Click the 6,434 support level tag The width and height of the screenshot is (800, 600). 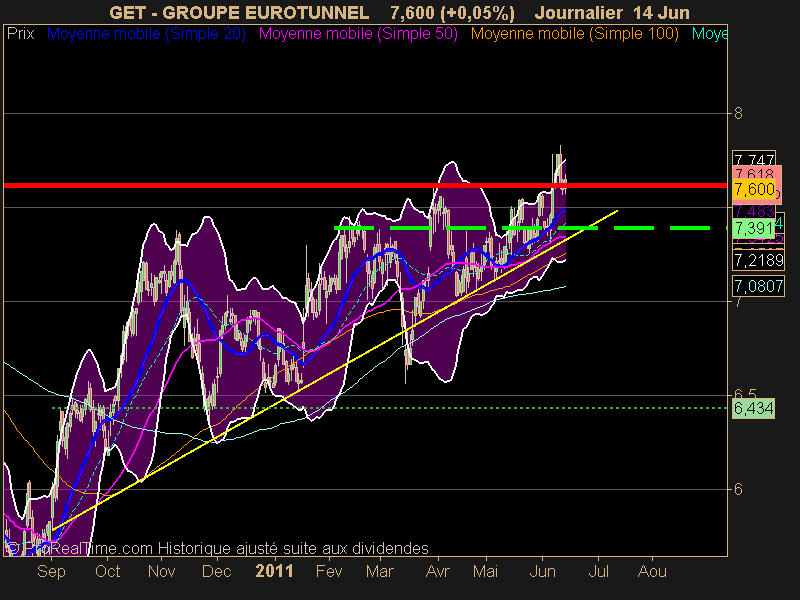[x=753, y=408]
